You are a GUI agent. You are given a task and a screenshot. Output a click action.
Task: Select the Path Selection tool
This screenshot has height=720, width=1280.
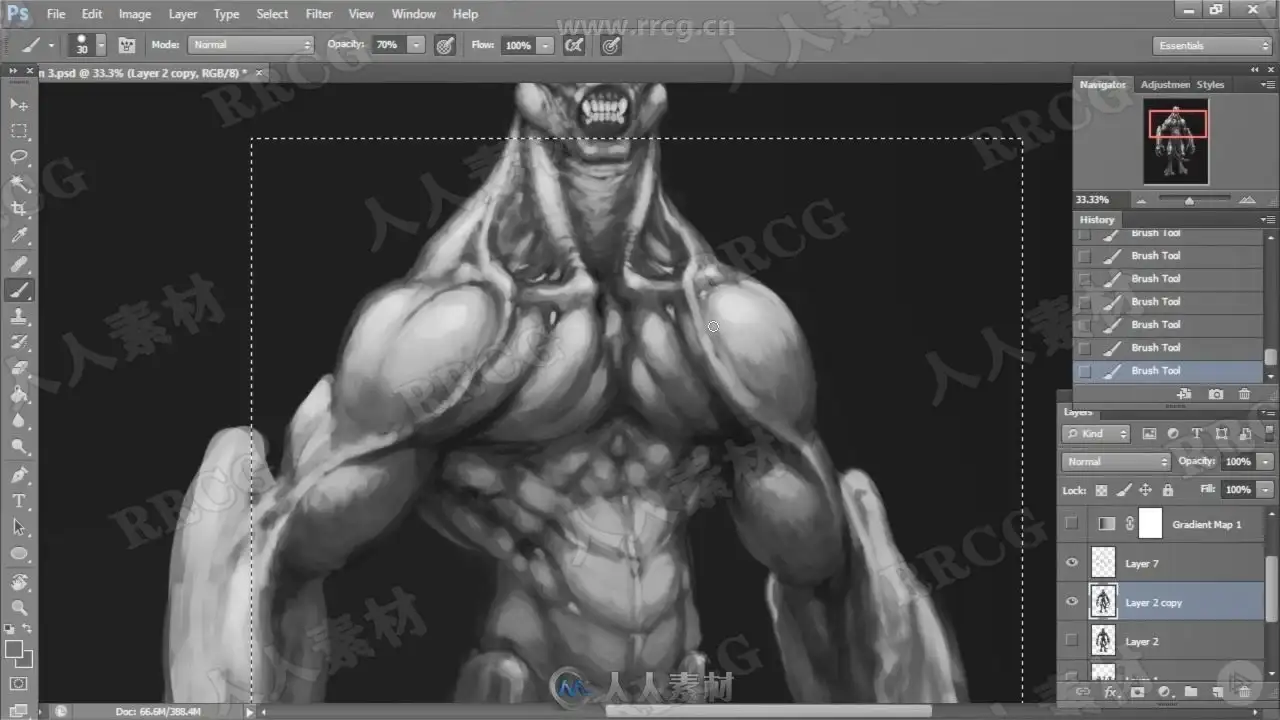tap(19, 527)
